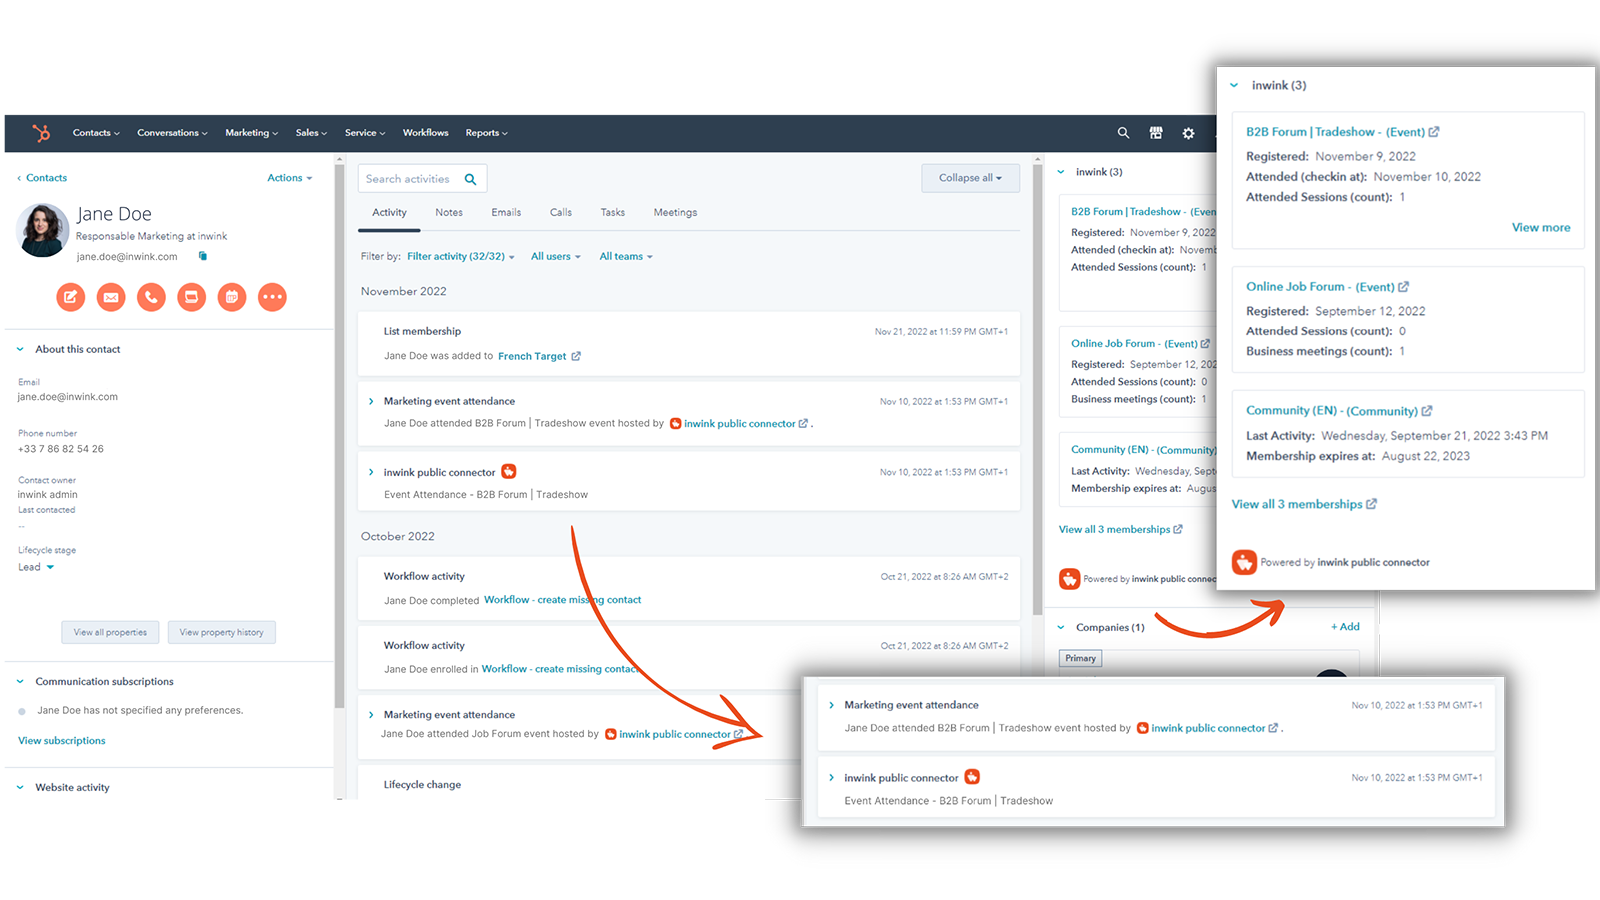Open the Actions dropdown
This screenshot has height=900, width=1600.
[x=288, y=177]
